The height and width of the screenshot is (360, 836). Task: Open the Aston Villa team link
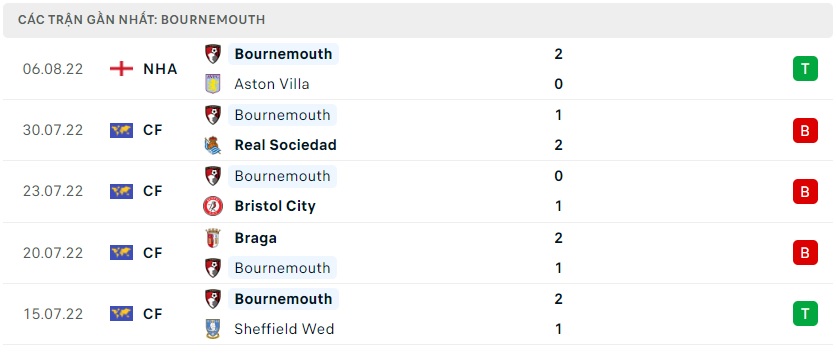[x=271, y=84]
